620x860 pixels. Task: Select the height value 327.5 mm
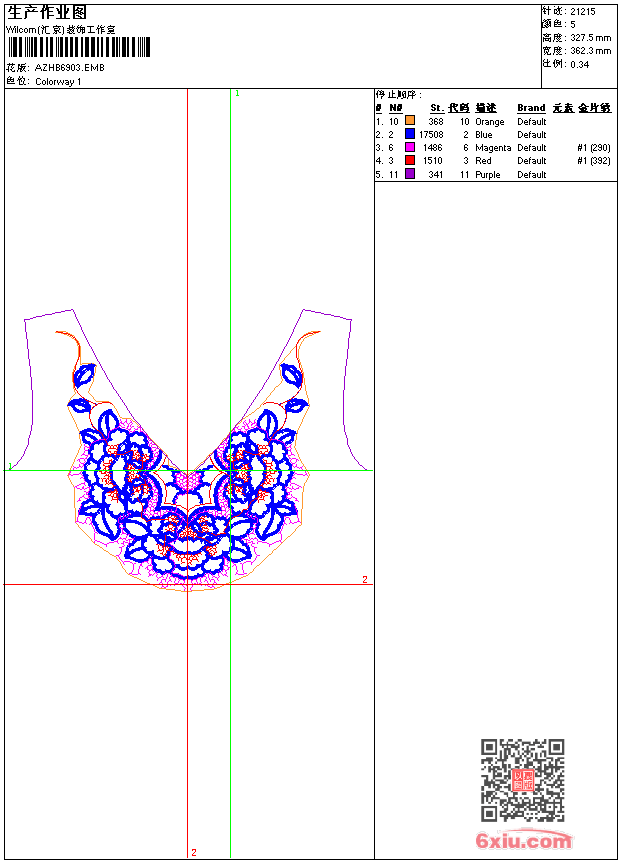(590, 38)
